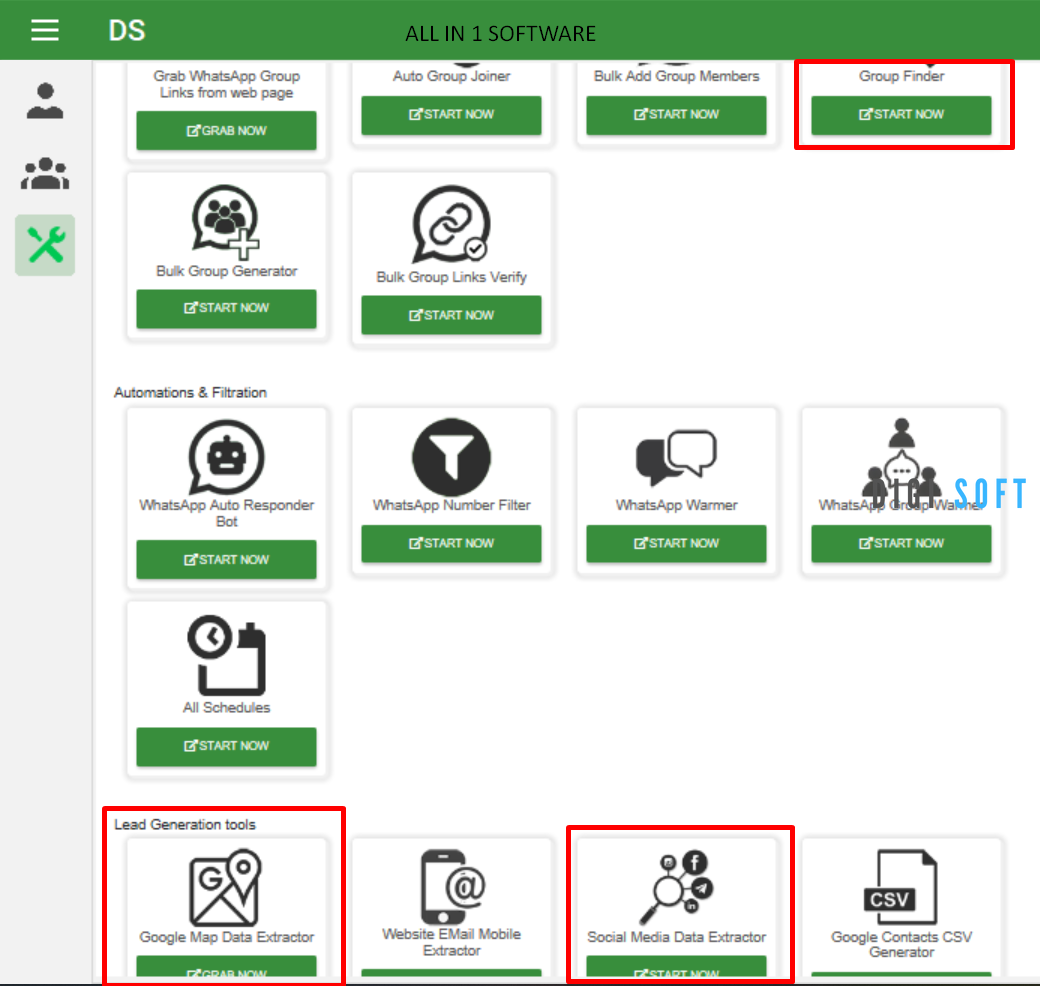Click the DS logo
The width and height of the screenshot is (1040, 986).
pos(127,31)
